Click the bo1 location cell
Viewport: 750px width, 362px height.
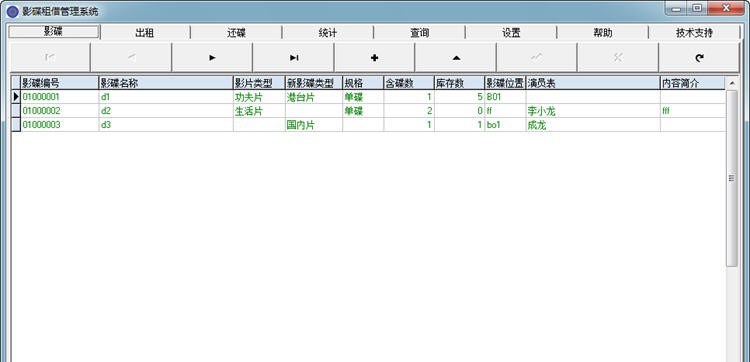[505, 125]
